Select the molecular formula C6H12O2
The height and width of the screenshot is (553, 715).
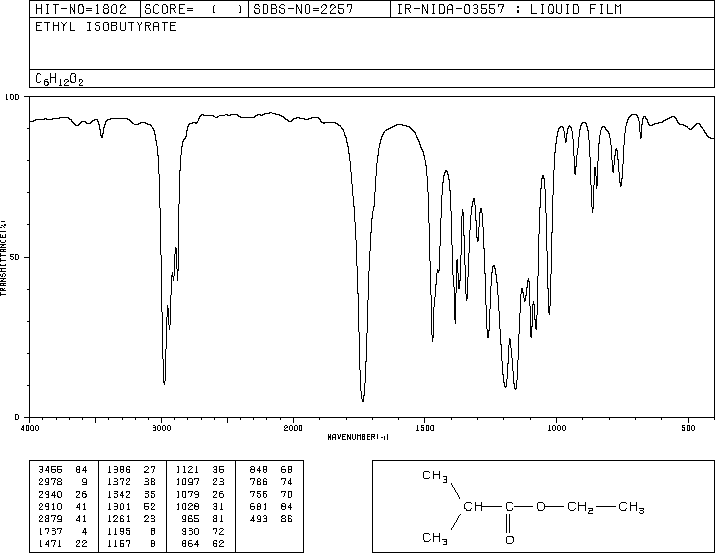[59, 79]
